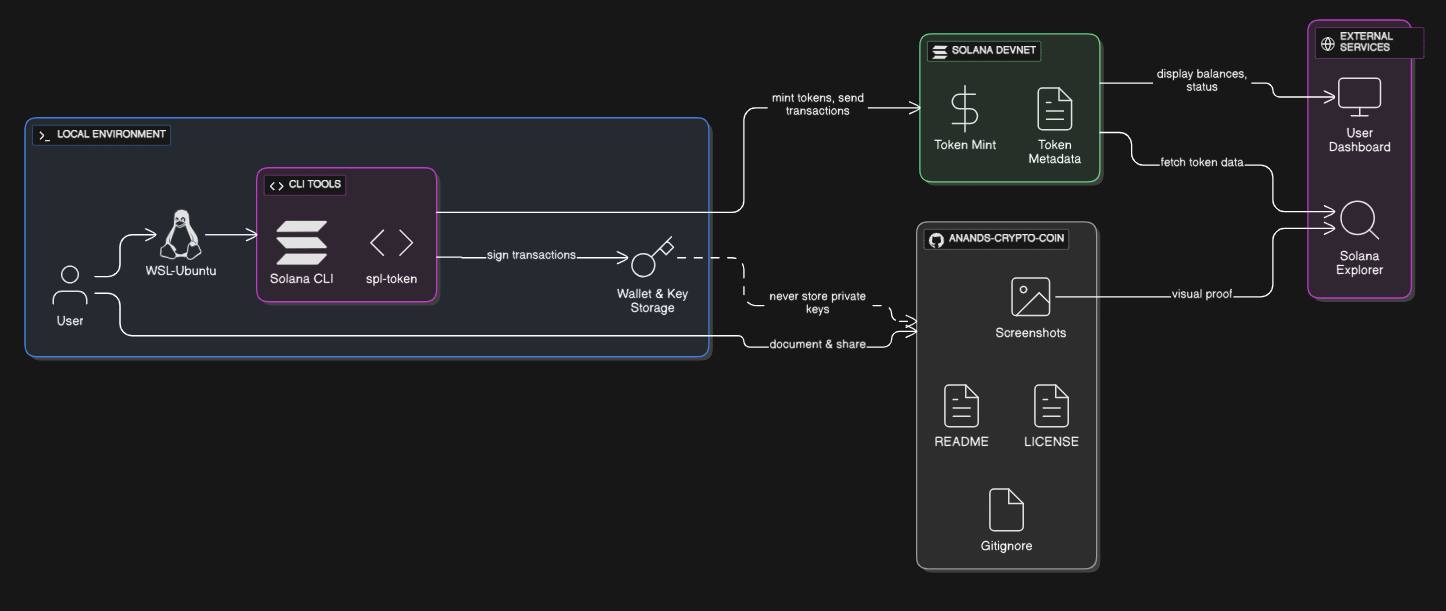
Task: Select the 'Token Mint' node label
Action: [x=965, y=145]
